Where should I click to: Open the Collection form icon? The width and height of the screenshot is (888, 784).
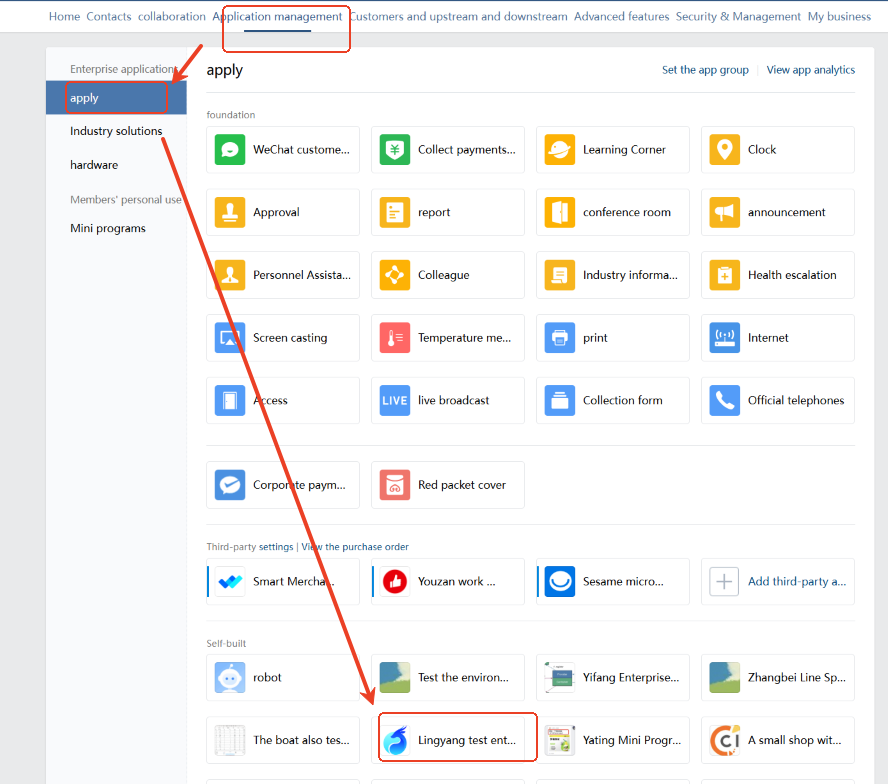(x=560, y=400)
